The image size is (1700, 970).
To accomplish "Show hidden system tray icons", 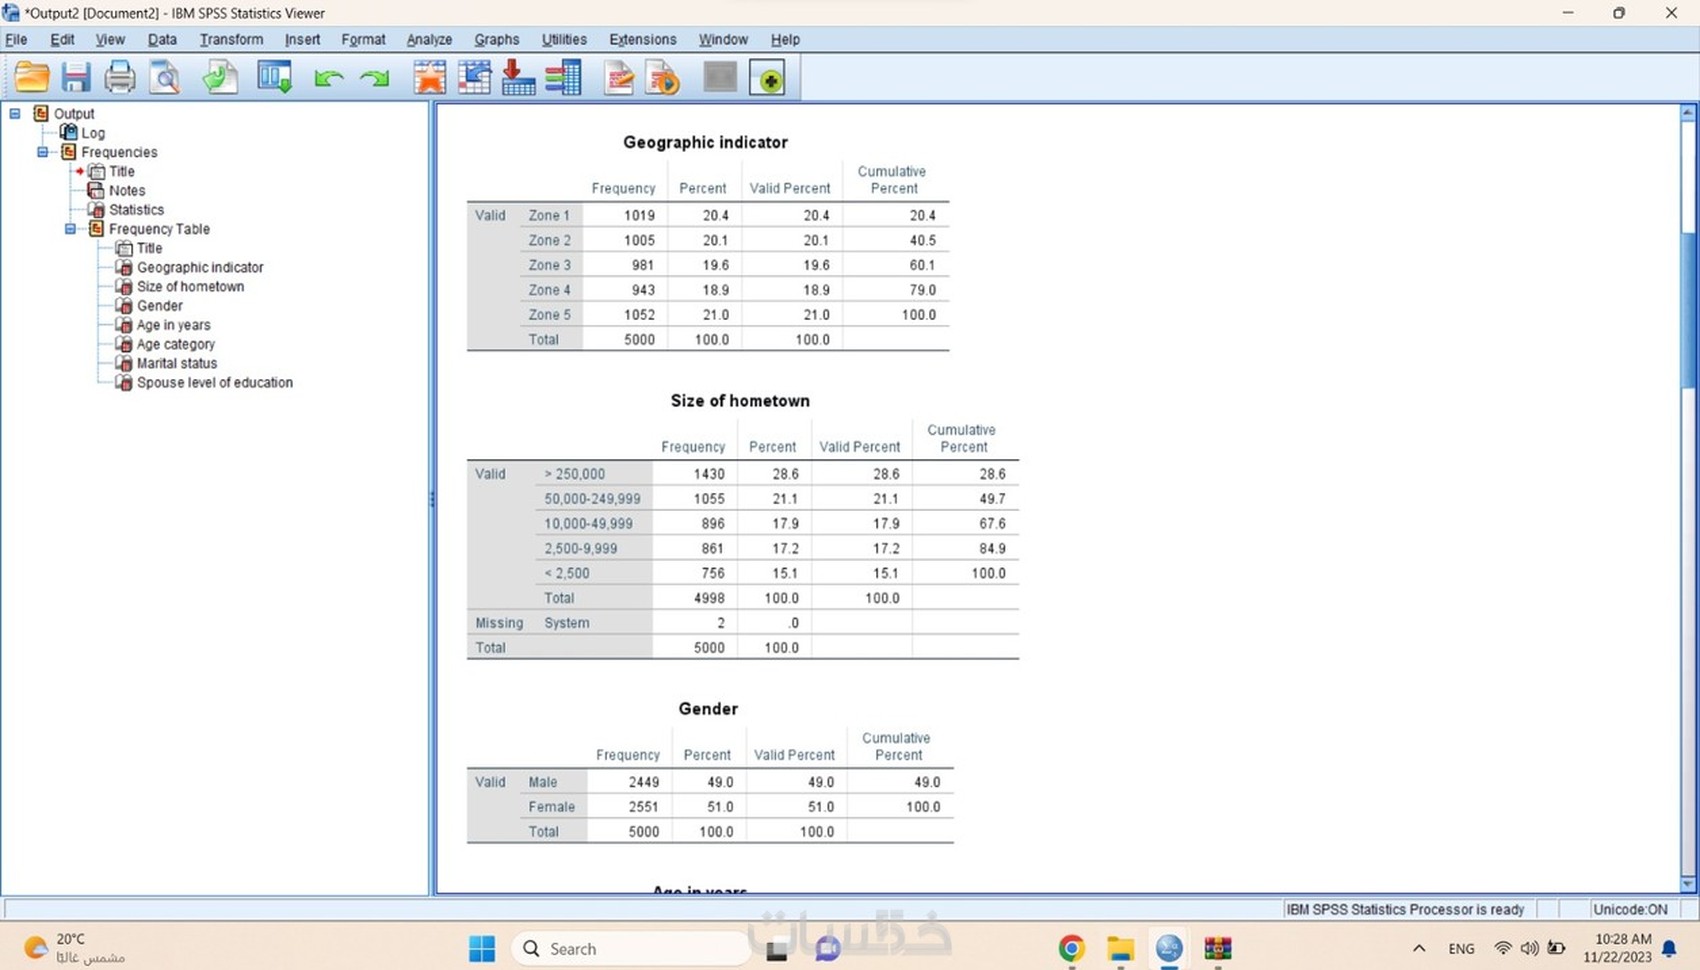I will tap(1419, 948).
